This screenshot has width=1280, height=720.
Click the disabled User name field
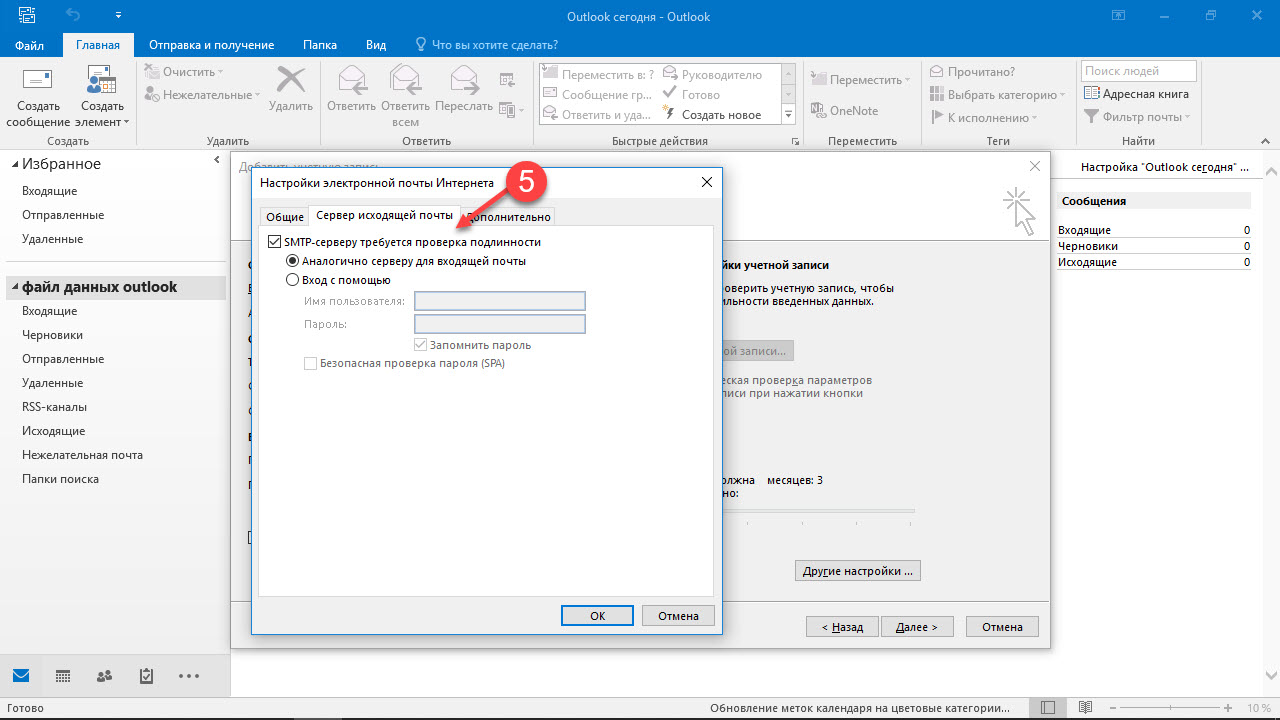click(499, 301)
